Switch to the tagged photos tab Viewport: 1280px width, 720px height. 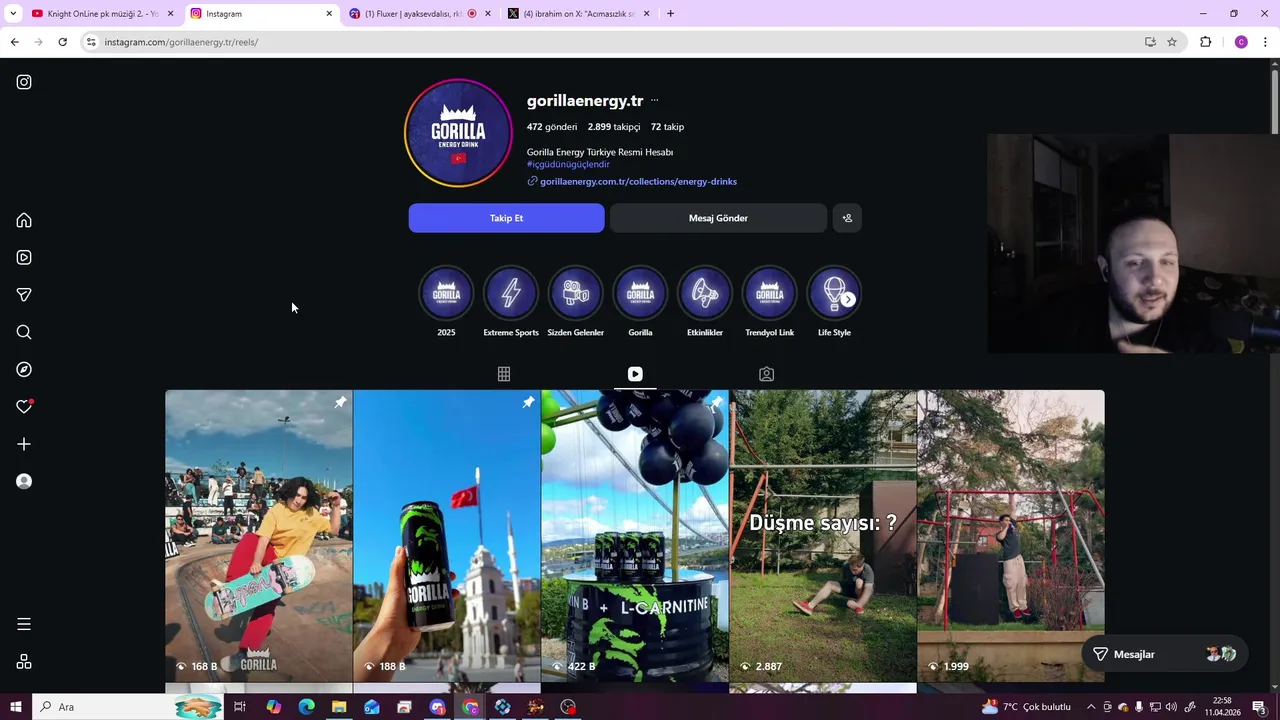click(766, 374)
